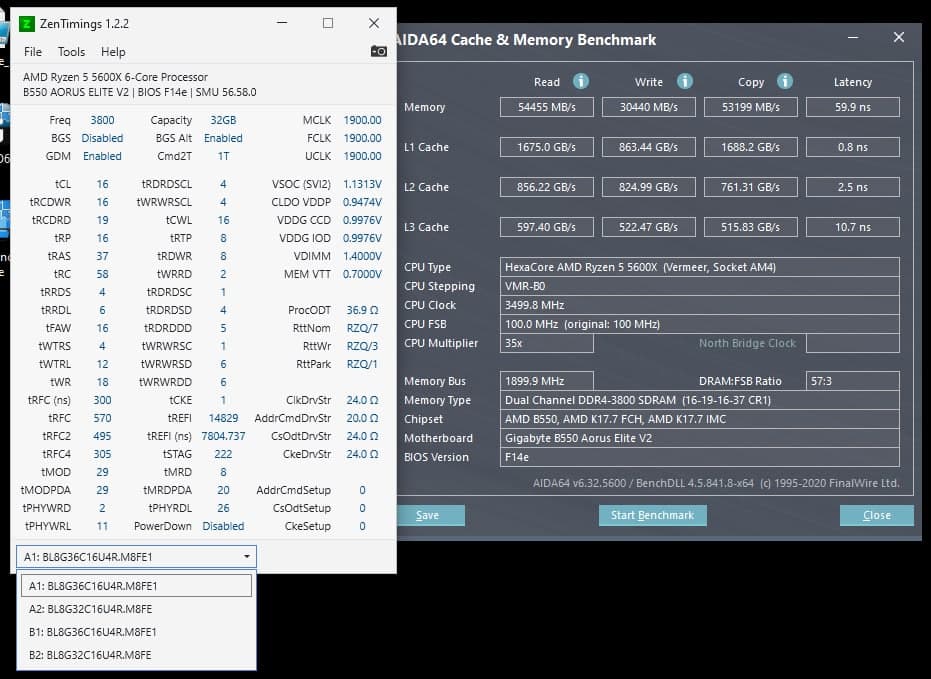Click the VSOC (SVI2) value 1.1313V
Image resolution: width=931 pixels, height=679 pixels.
362,184
